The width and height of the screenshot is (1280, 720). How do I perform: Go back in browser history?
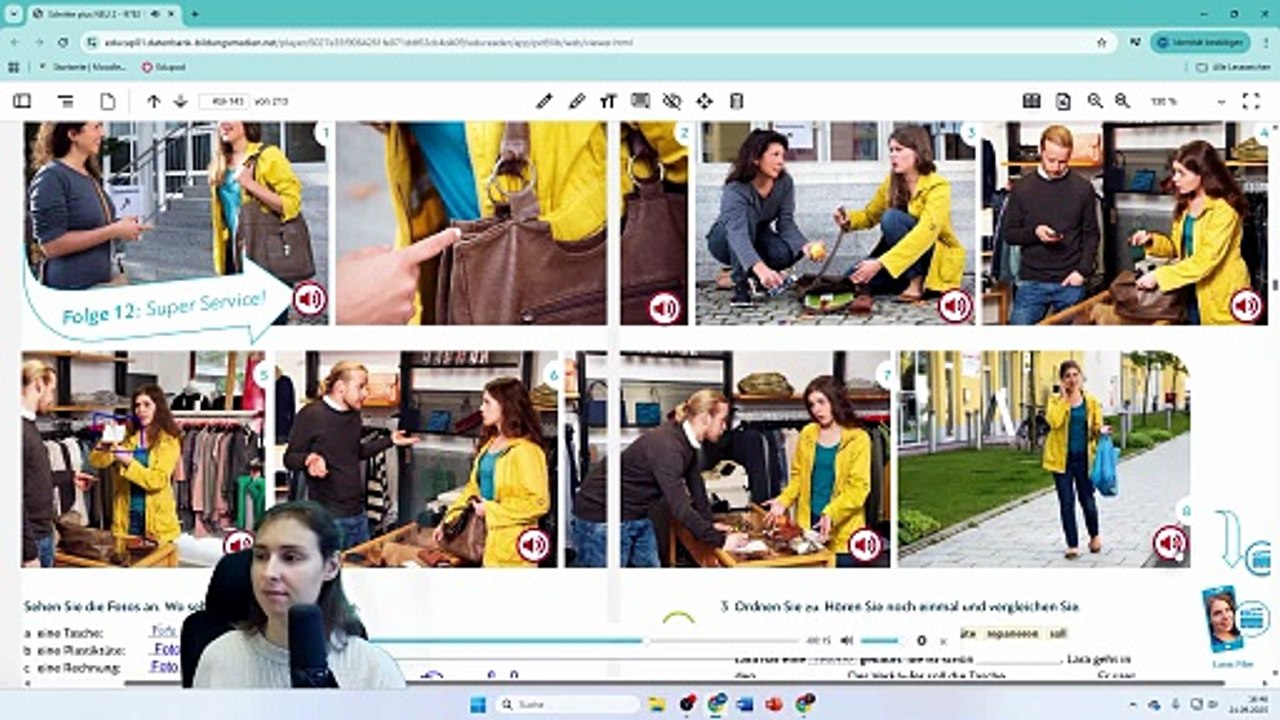pos(14,43)
